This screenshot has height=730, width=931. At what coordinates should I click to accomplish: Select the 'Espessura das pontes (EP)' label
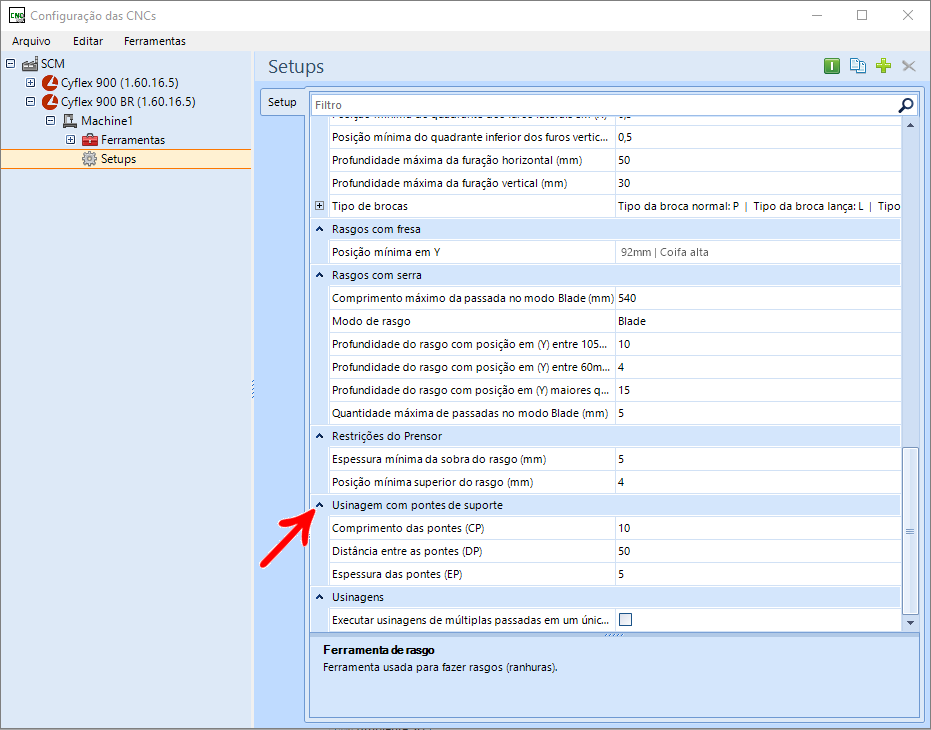coord(397,574)
